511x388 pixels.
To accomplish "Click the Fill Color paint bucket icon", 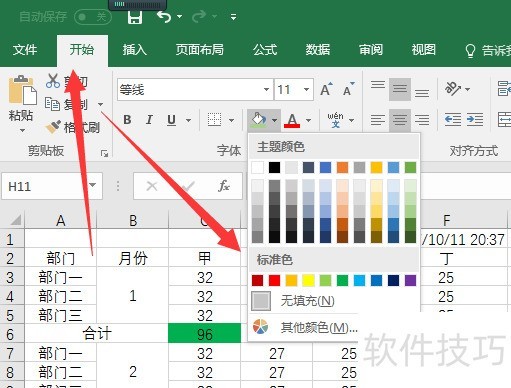I will 259,120.
